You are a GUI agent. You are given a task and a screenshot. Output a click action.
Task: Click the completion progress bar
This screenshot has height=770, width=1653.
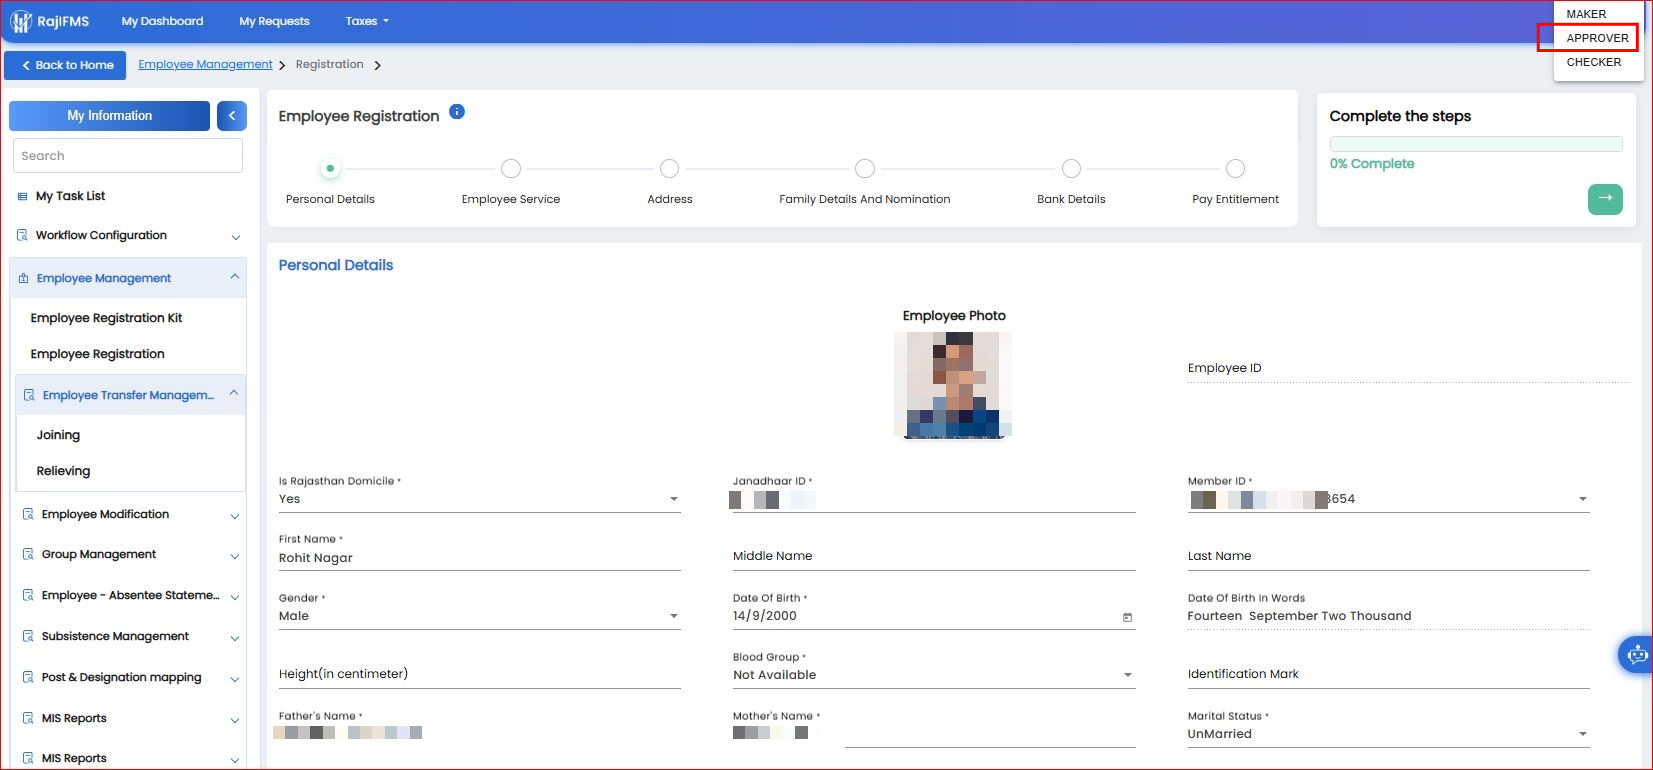(1476, 144)
